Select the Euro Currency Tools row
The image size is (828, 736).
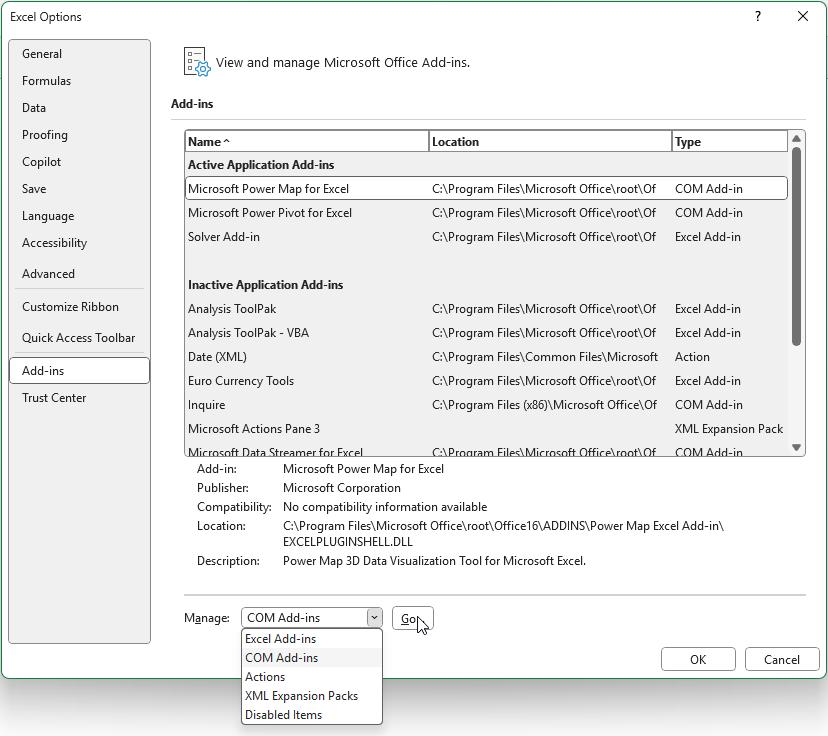tap(486, 381)
